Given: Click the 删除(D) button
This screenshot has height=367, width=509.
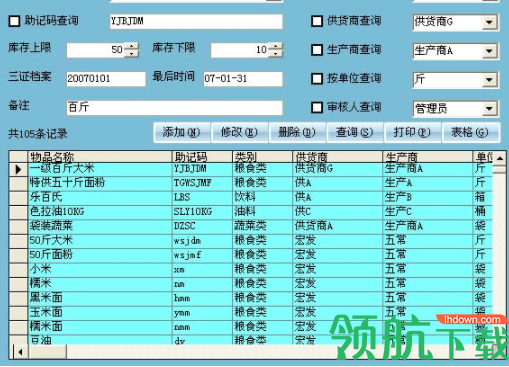Looking at the screenshot, I should [x=297, y=132].
